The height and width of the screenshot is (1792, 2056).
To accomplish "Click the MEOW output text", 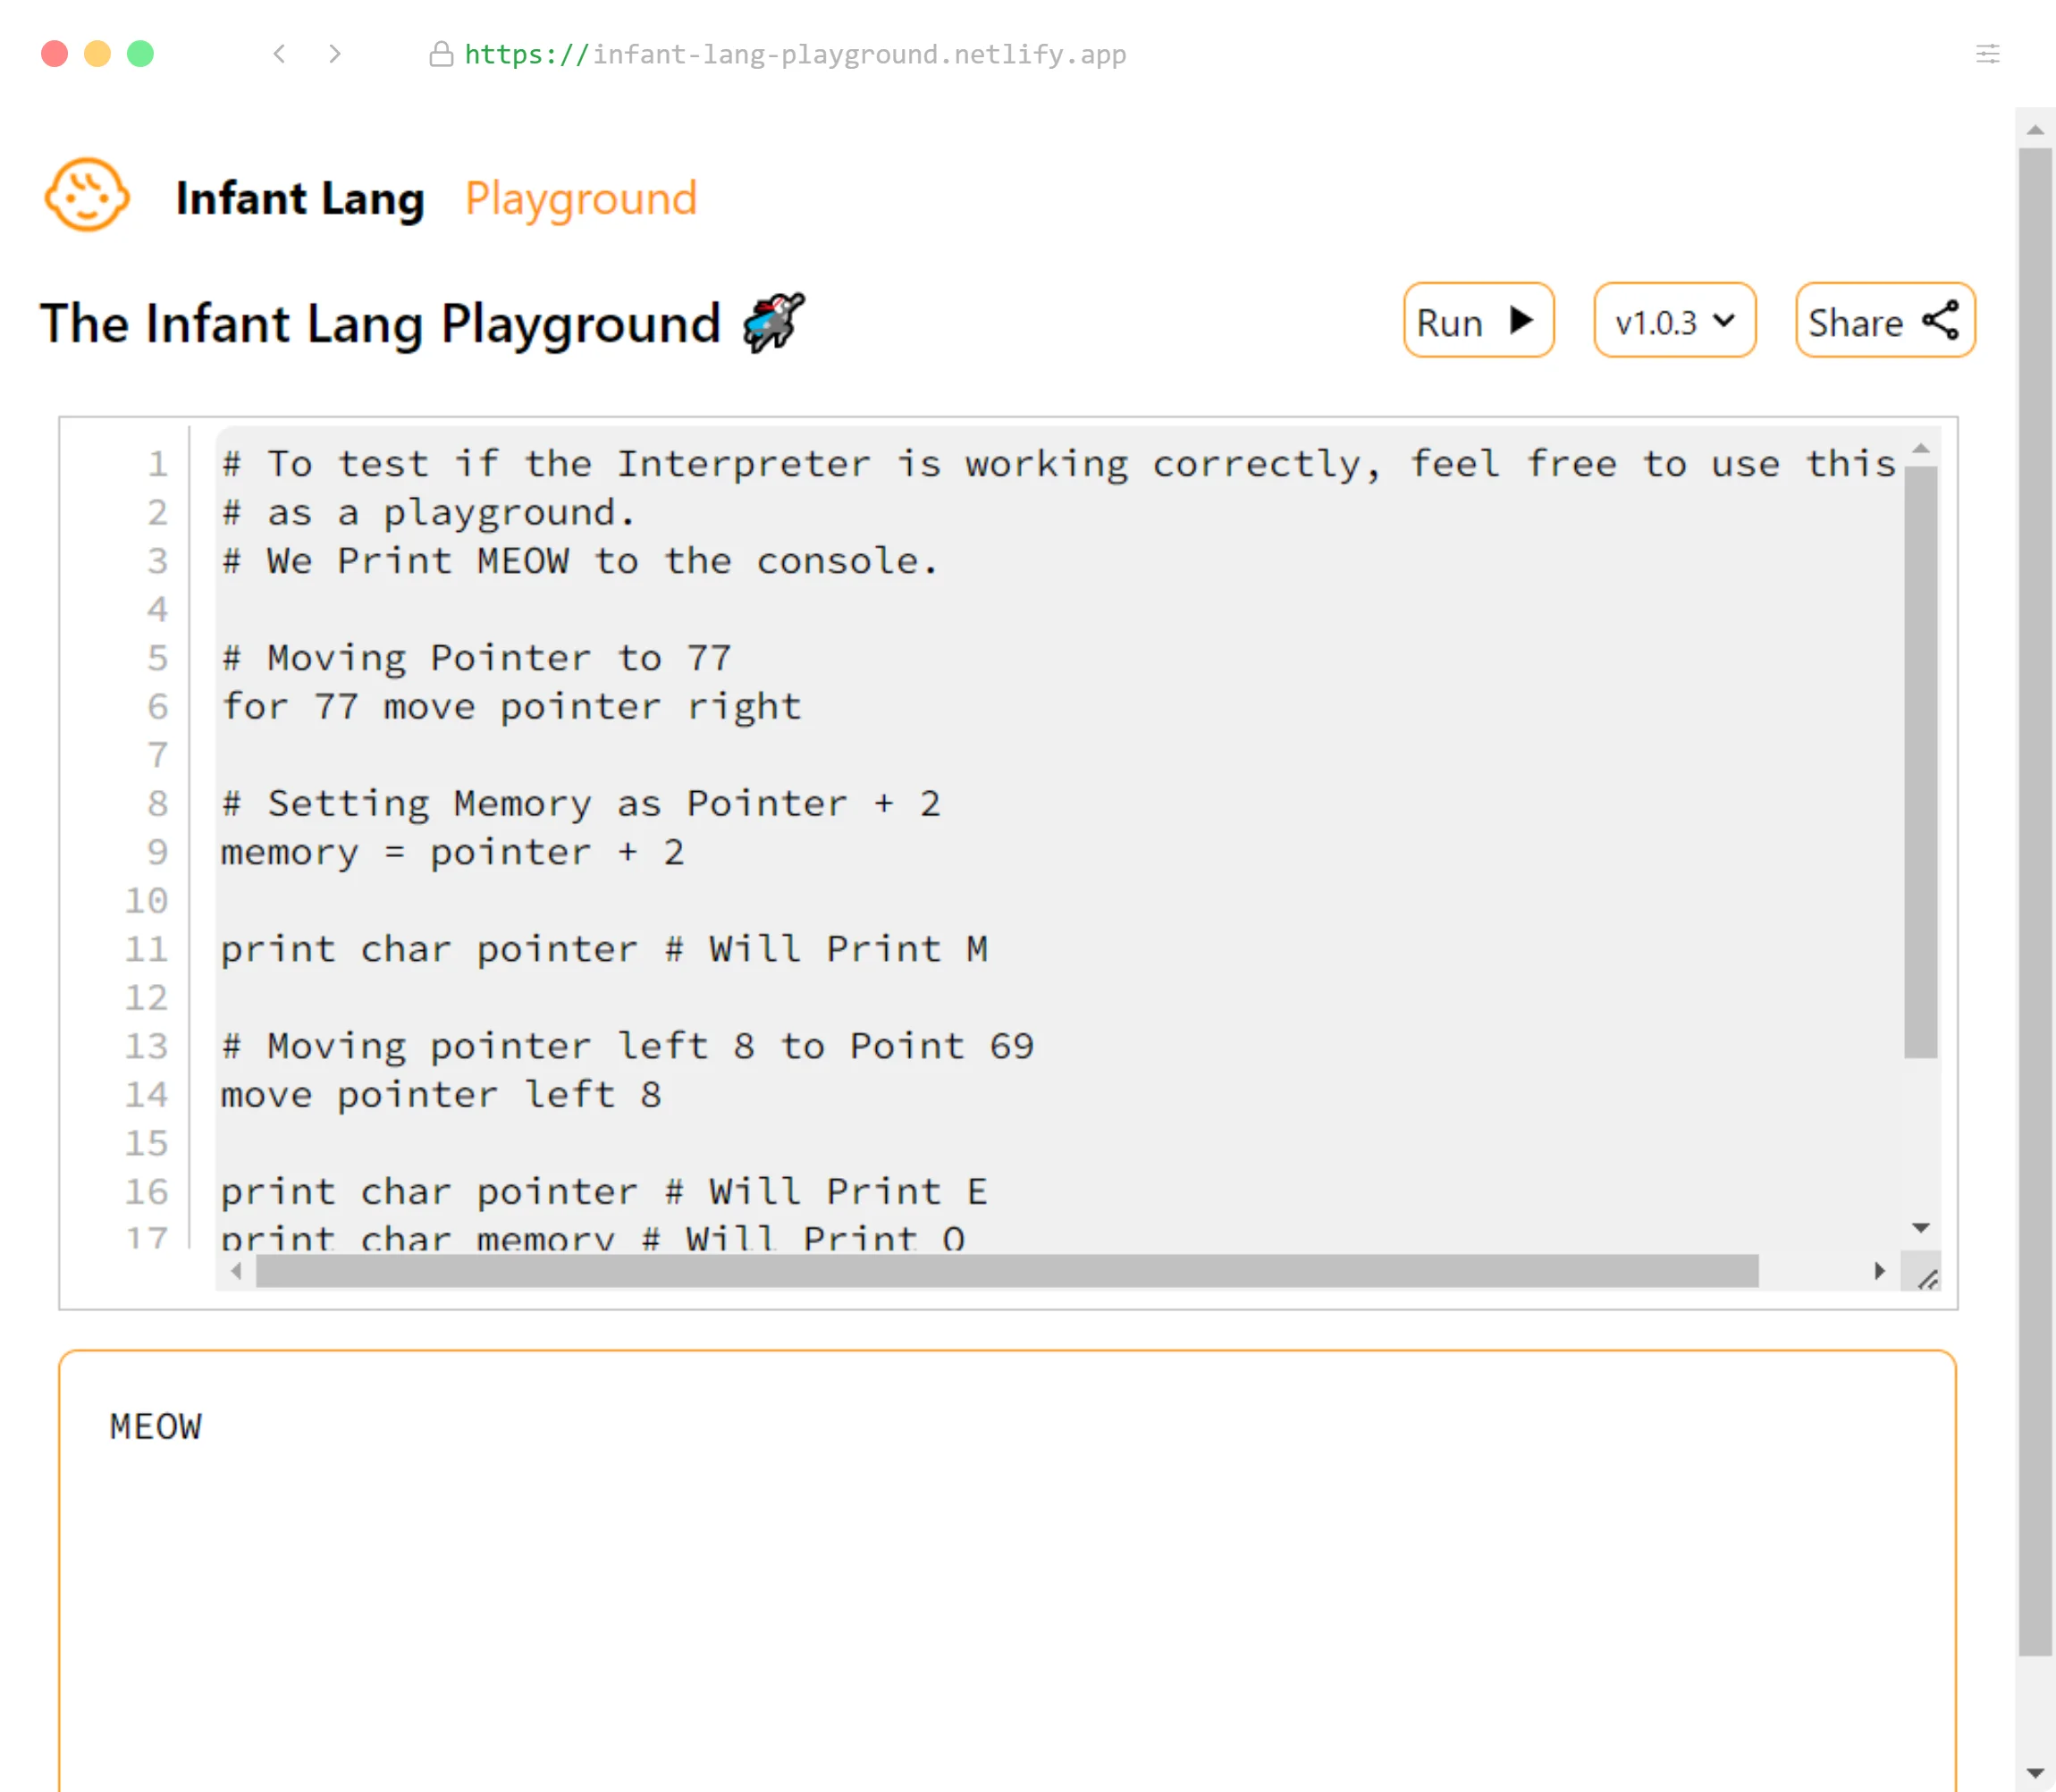I will (156, 1427).
